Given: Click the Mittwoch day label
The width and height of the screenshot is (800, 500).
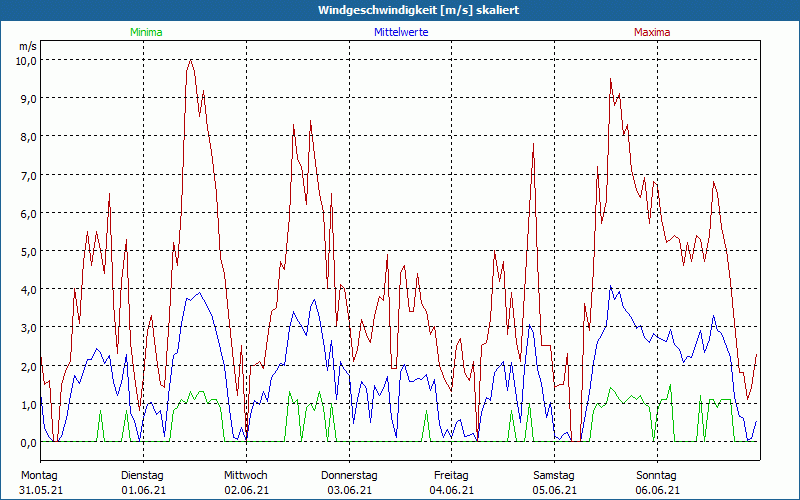Looking at the screenshot, I should tap(246, 475).
